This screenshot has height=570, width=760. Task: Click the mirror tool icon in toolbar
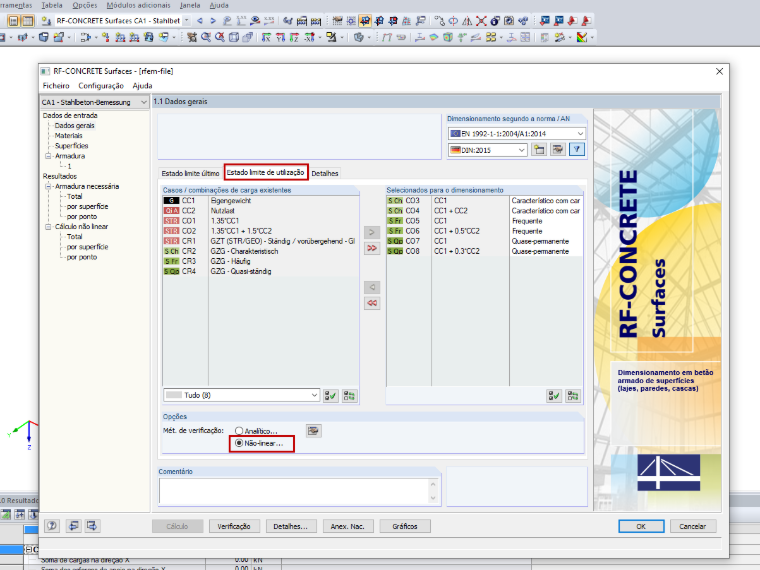(467, 21)
